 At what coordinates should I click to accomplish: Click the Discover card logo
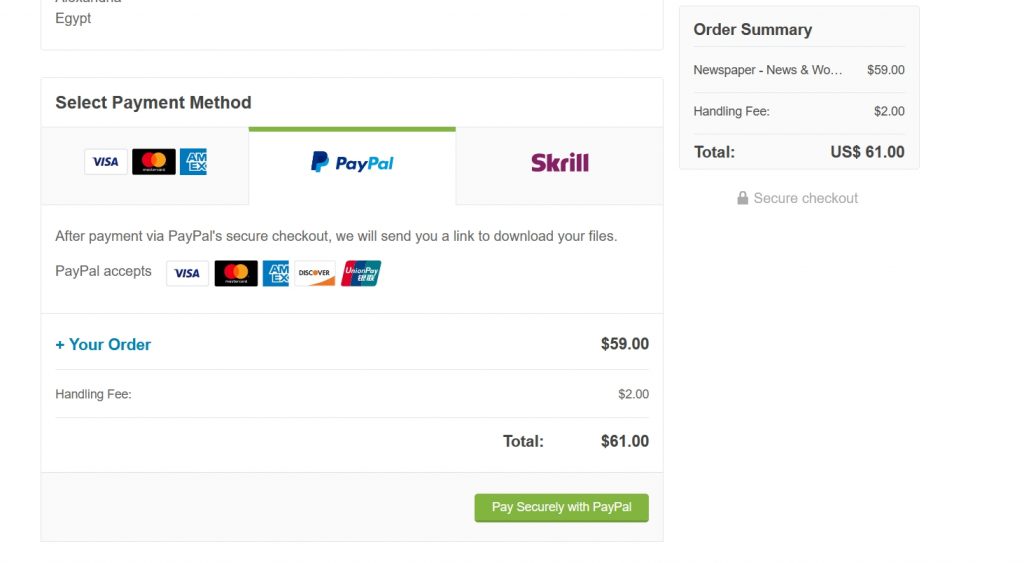[x=315, y=273]
